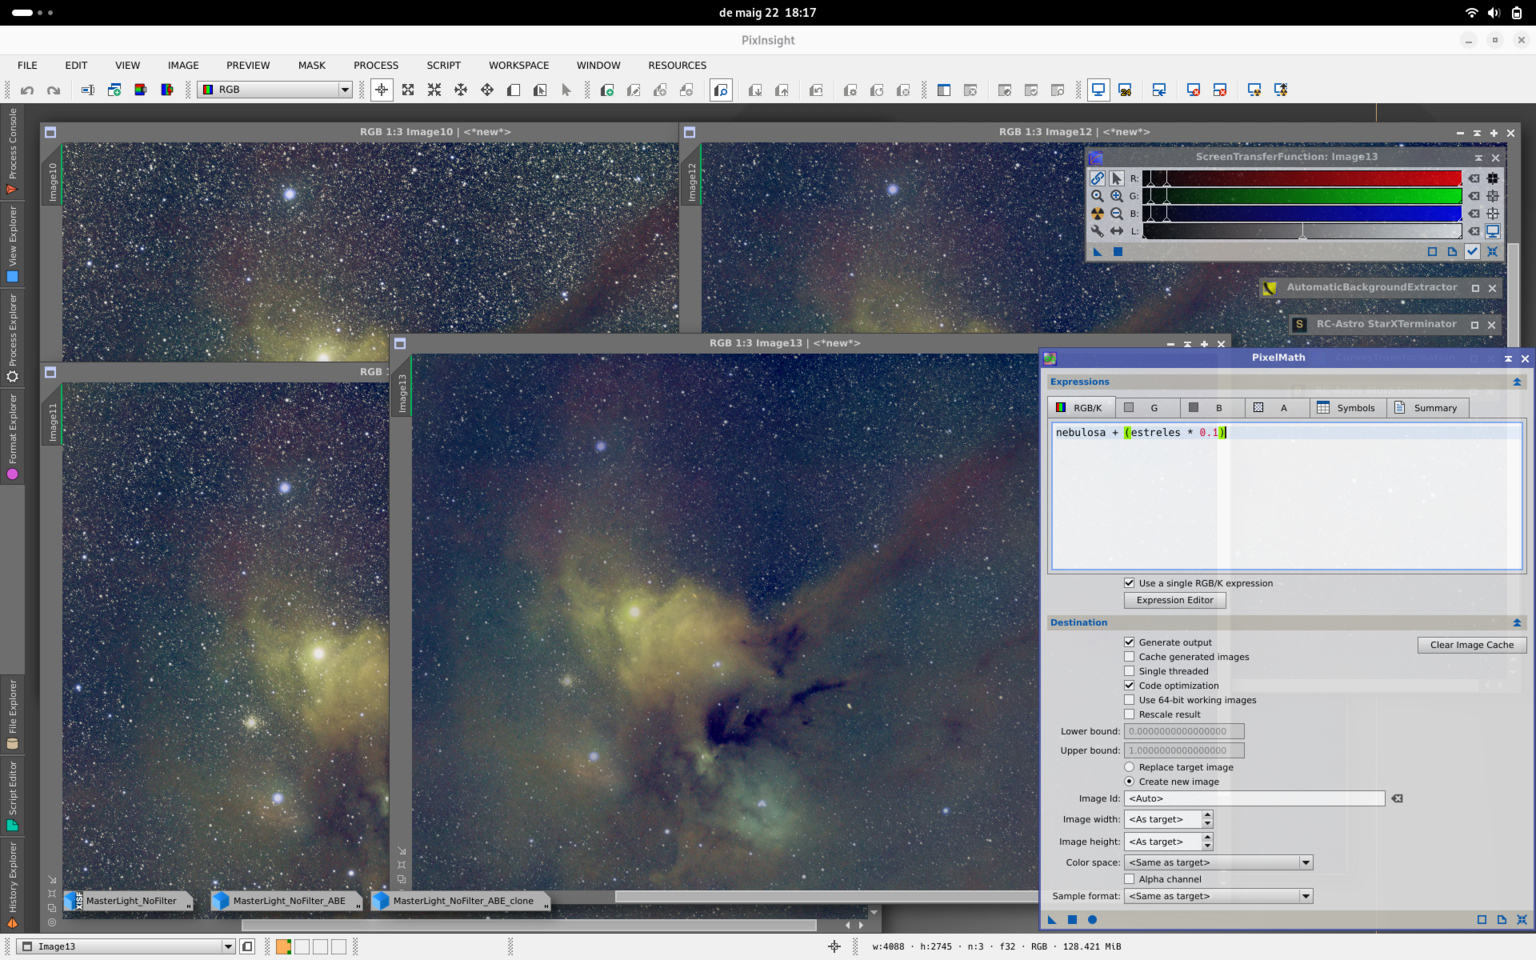Image resolution: width=1536 pixels, height=960 pixels.
Task: Click the blue Apply square in ScreenTransferFunction
Action: [1118, 251]
